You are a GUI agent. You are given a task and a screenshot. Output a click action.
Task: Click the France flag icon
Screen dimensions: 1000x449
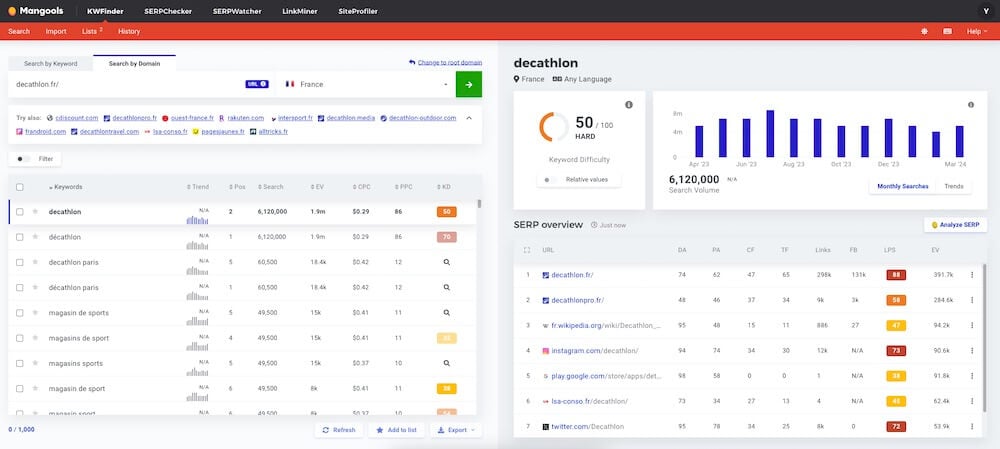290,84
